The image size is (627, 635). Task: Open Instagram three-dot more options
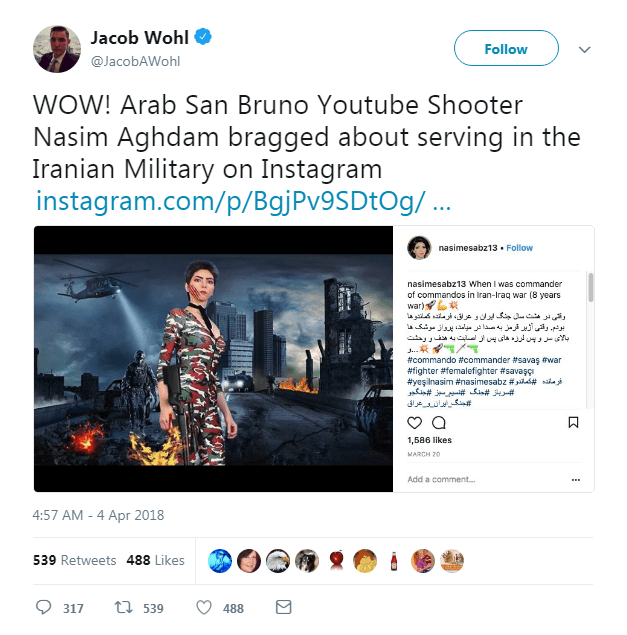tap(576, 480)
